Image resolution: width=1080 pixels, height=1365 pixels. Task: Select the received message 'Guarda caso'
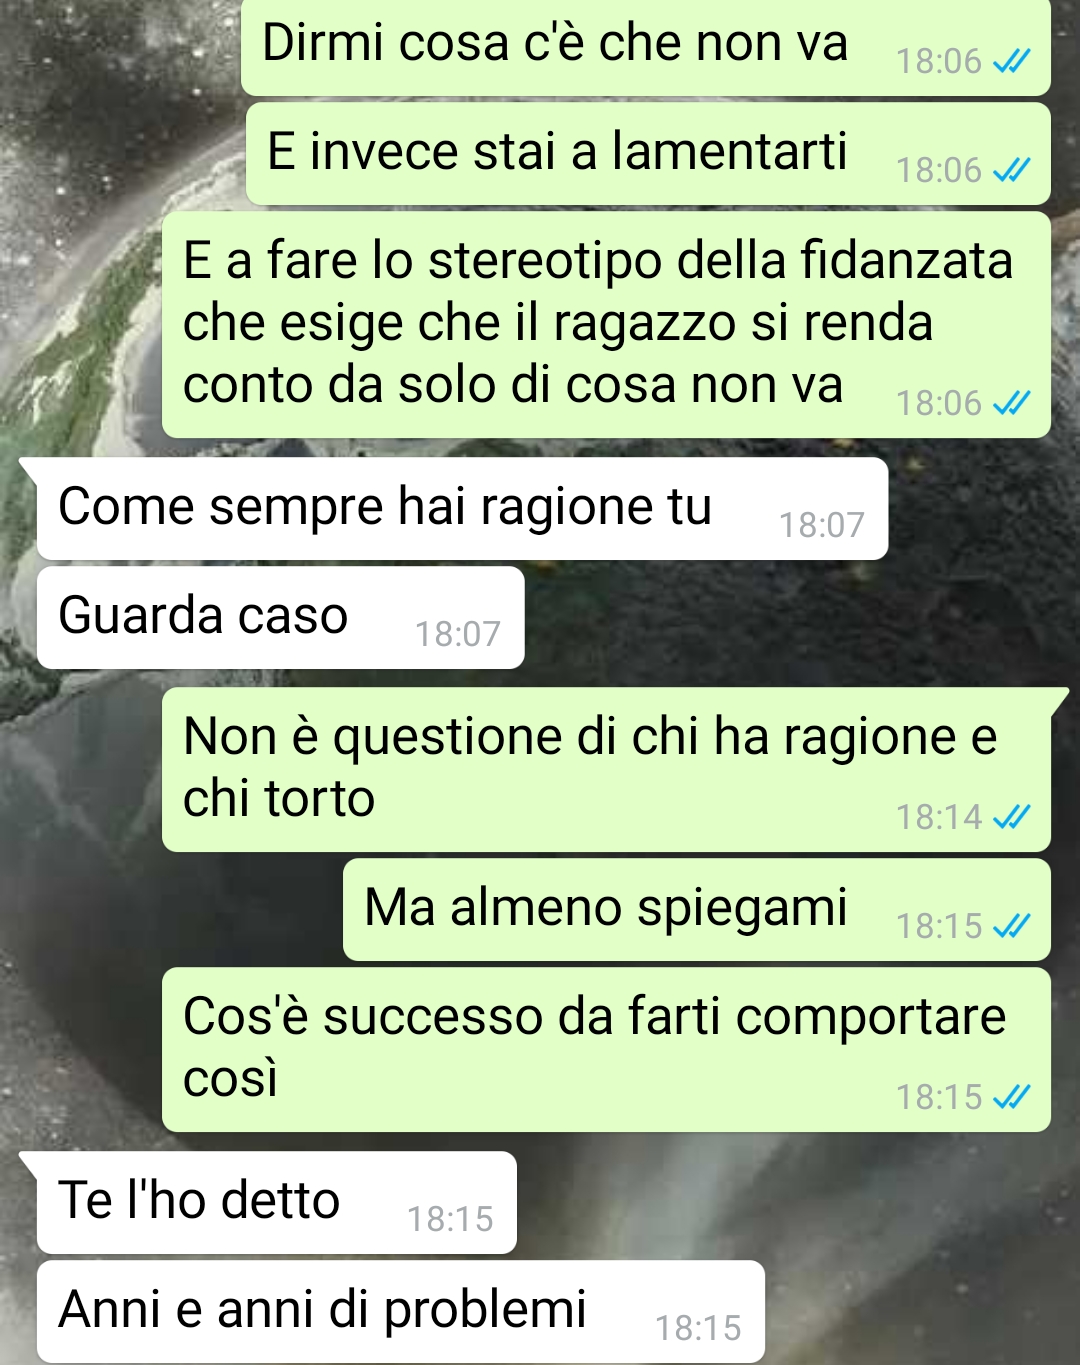(280, 618)
